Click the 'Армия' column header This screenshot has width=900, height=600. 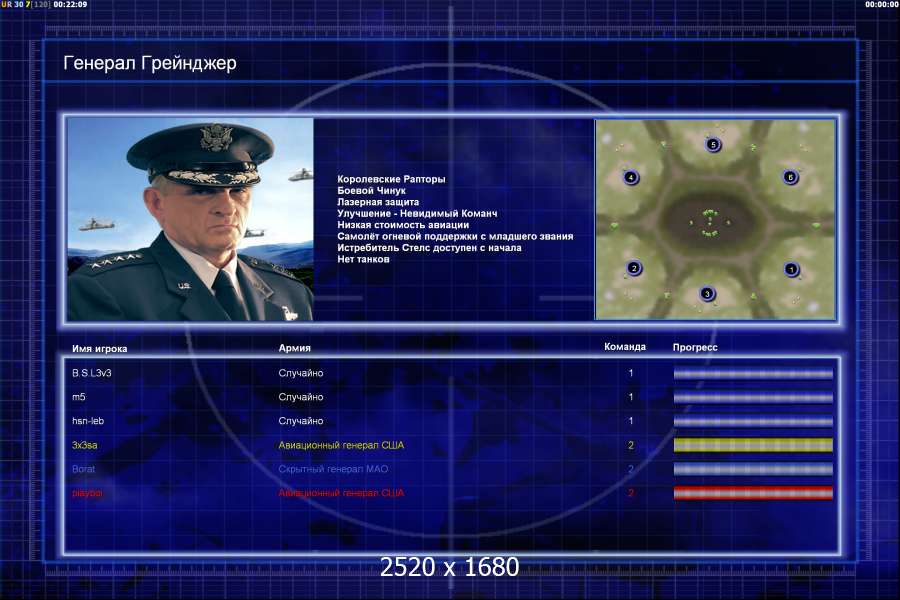(x=294, y=348)
